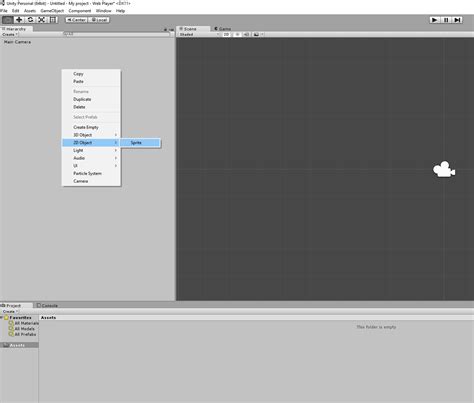Screen dimensions: 474x403
Task: Open the GameObject menu
Action: click(x=52, y=11)
